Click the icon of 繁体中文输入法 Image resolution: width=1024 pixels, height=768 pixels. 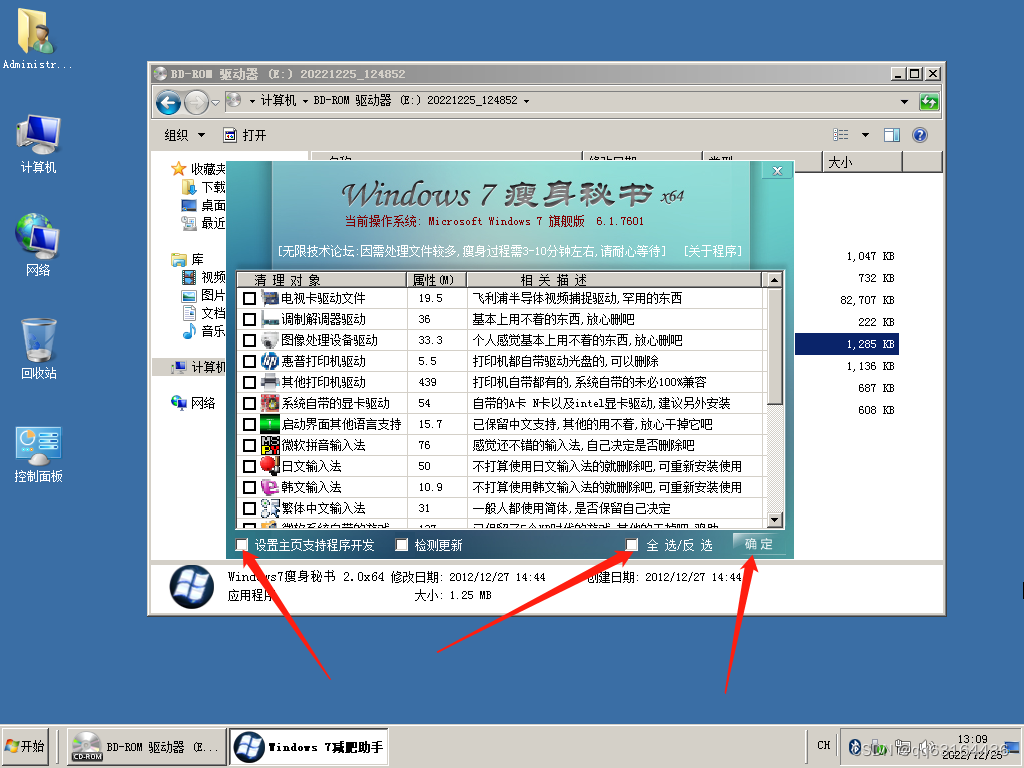pos(270,508)
